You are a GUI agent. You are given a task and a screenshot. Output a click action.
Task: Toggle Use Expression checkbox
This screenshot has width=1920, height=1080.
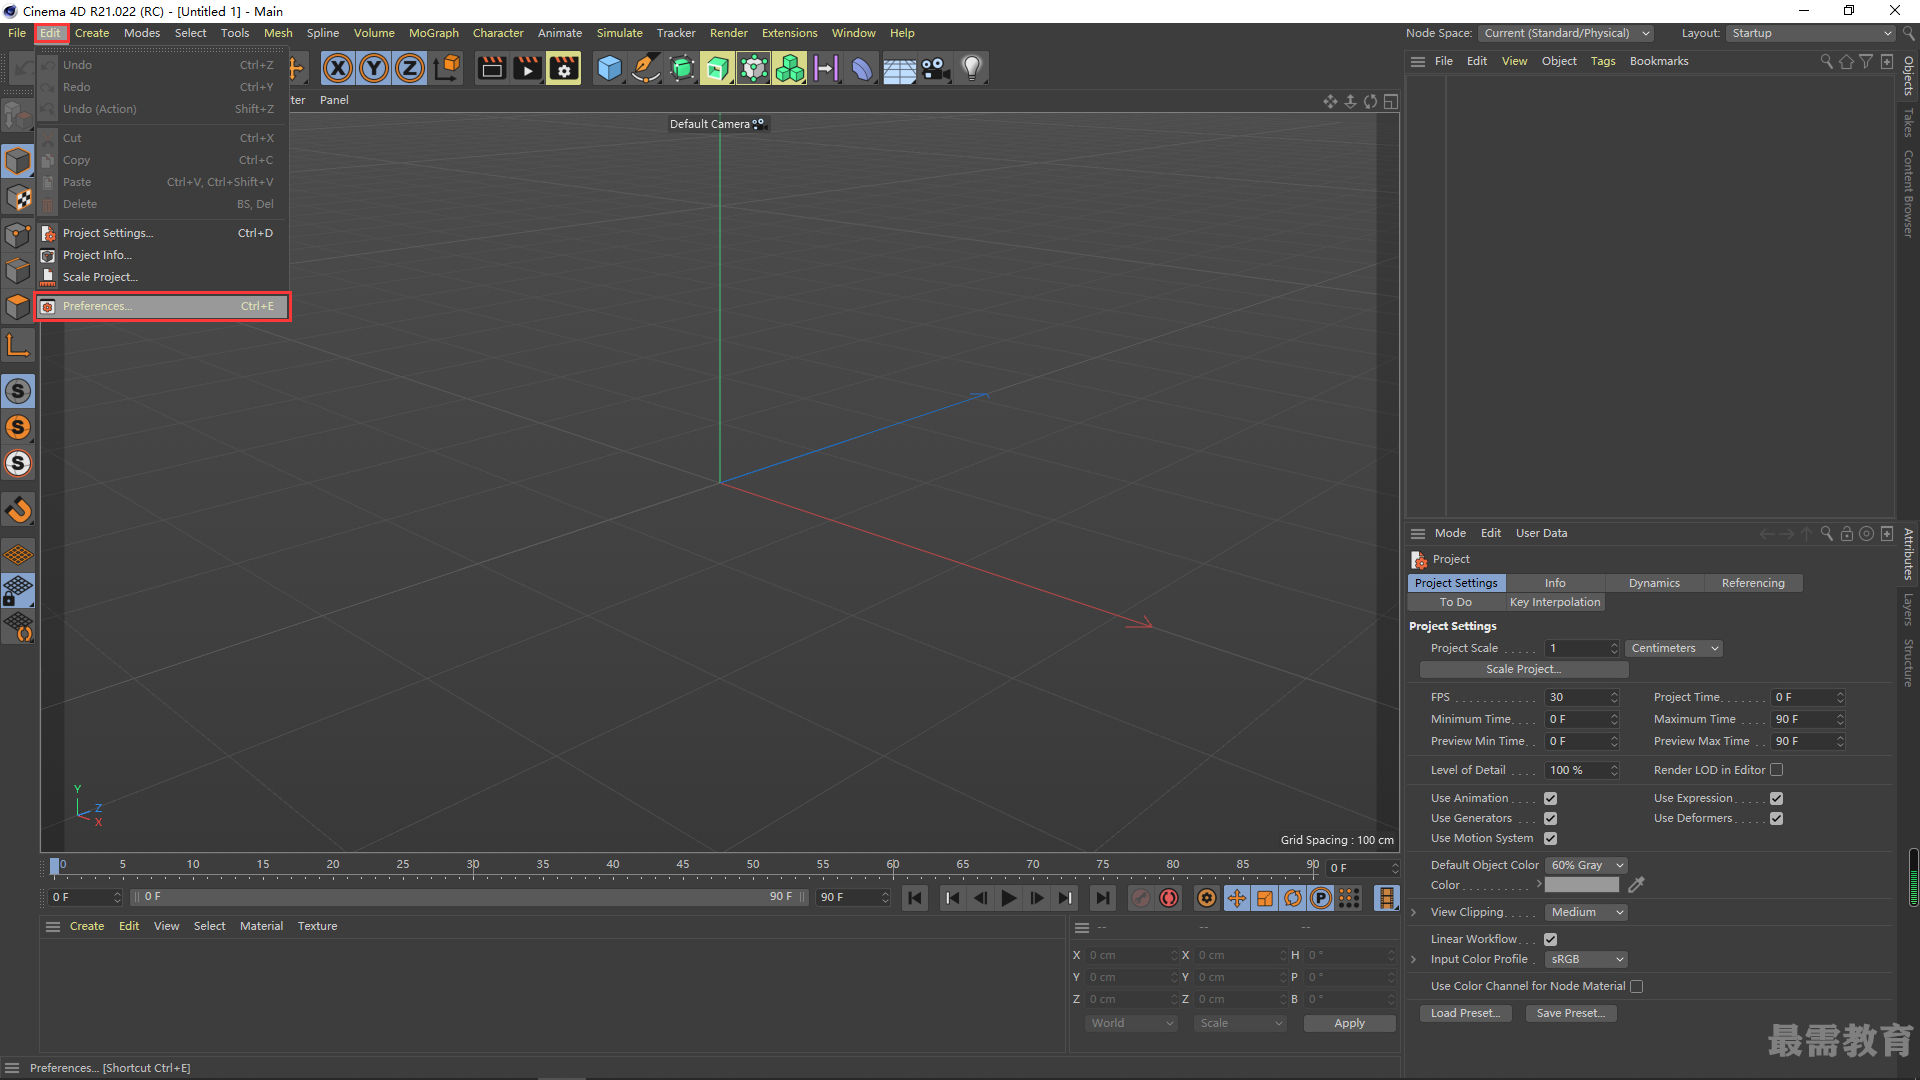point(1776,798)
